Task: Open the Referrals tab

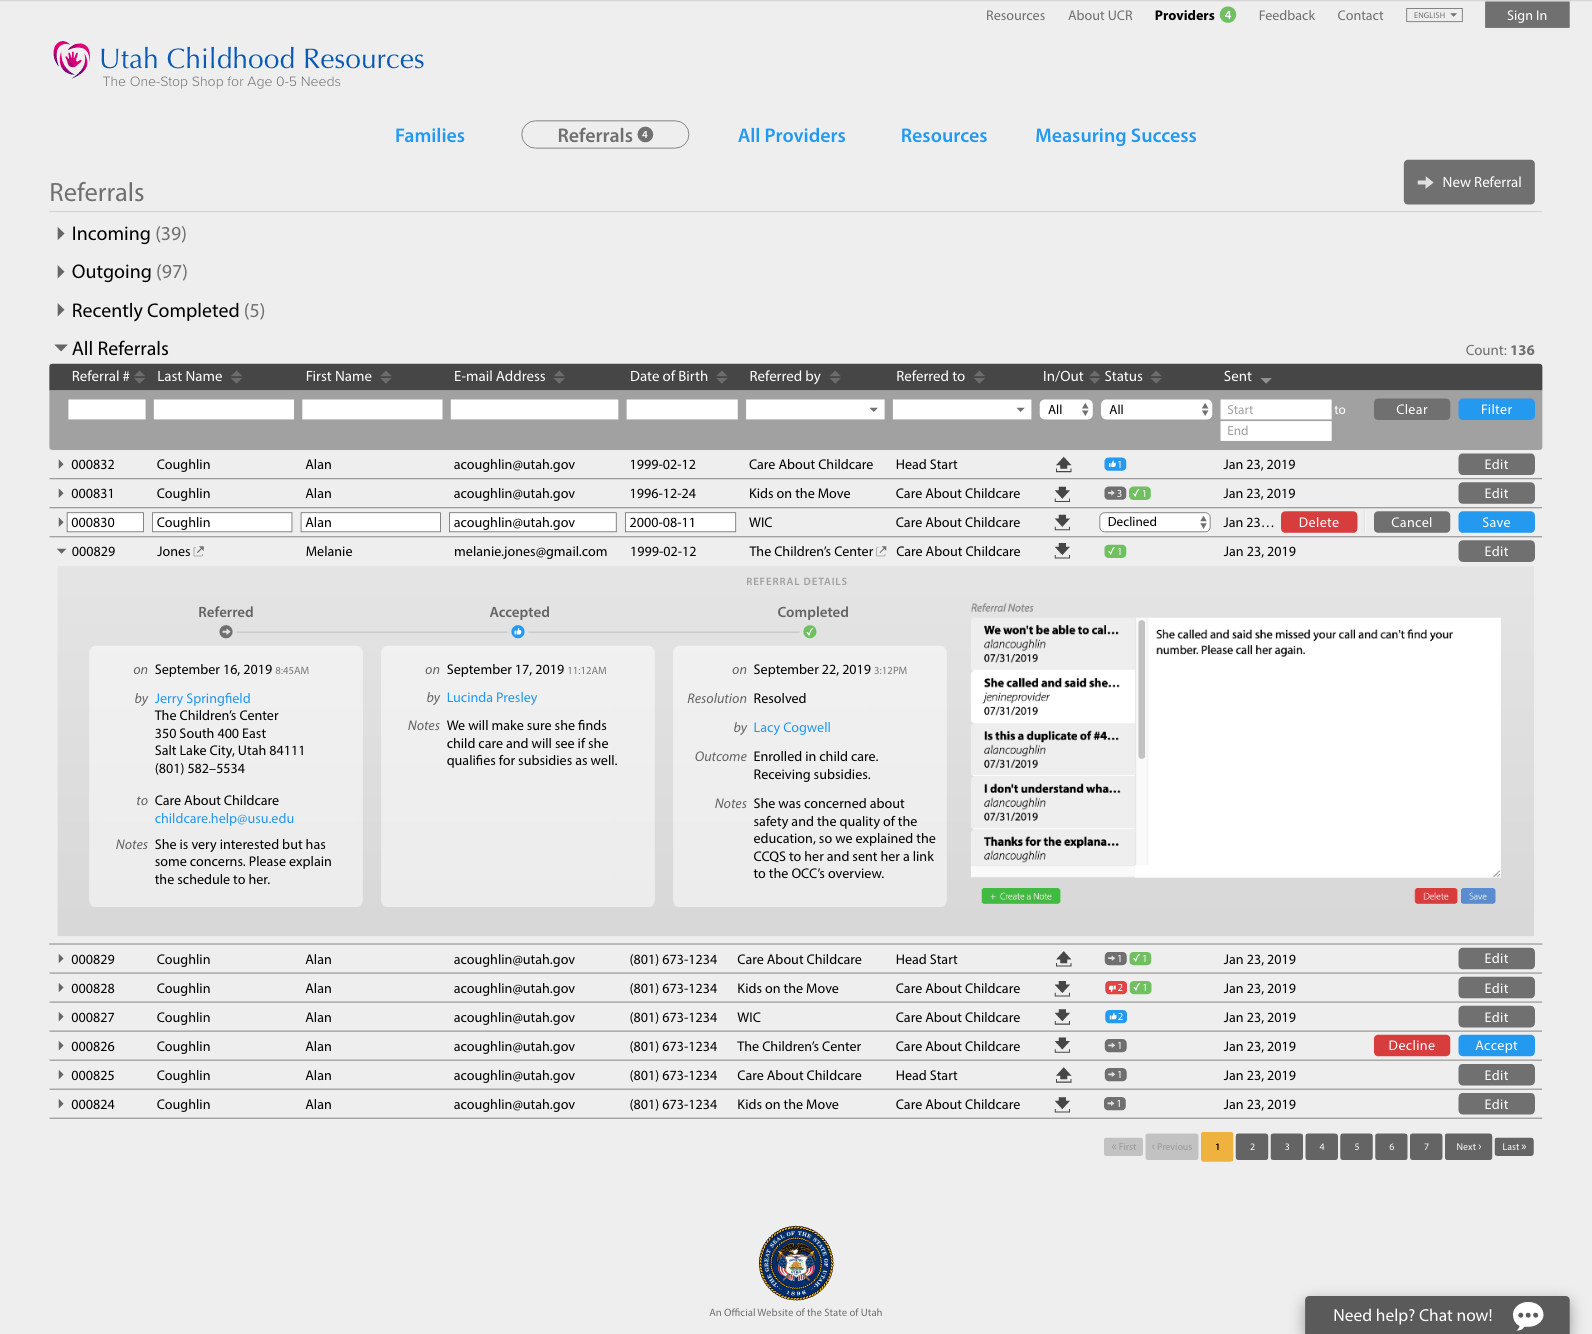Action: click(605, 135)
